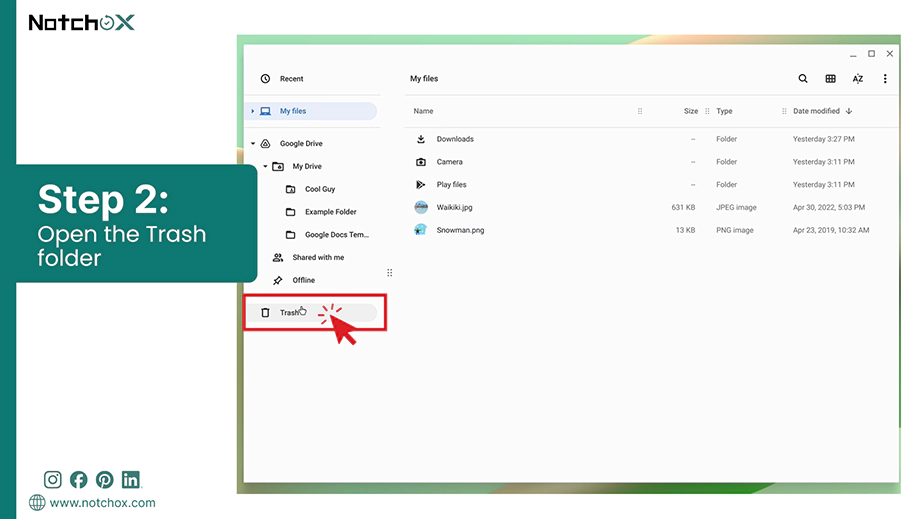The image size is (922, 519).
Task: Collapse the Google Drive section arrow
Action: [x=253, y=143]
